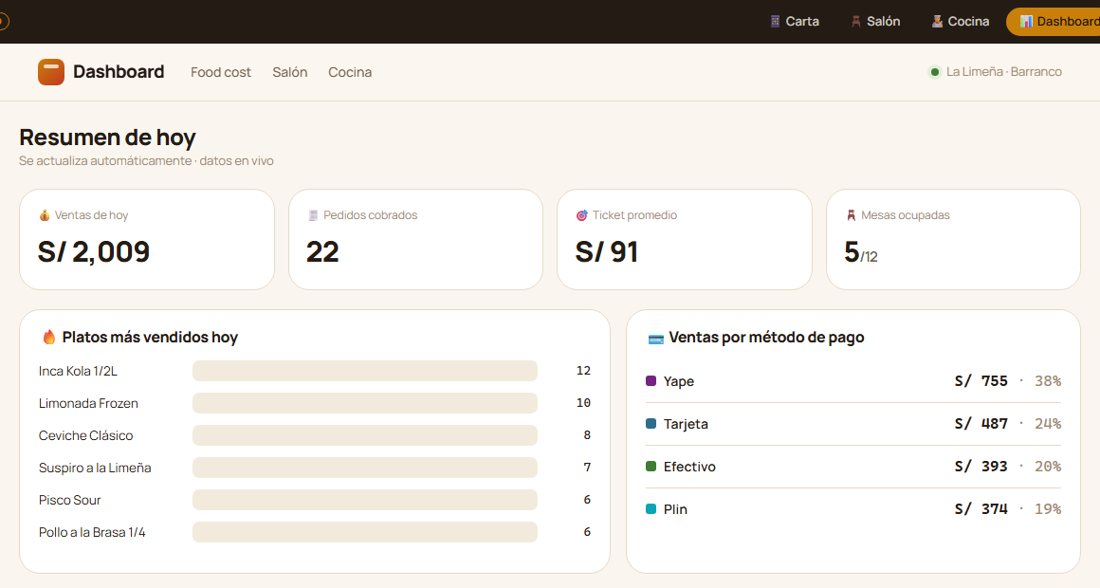Switch to the Food cost tab
1100x588 pixels.
221,72
